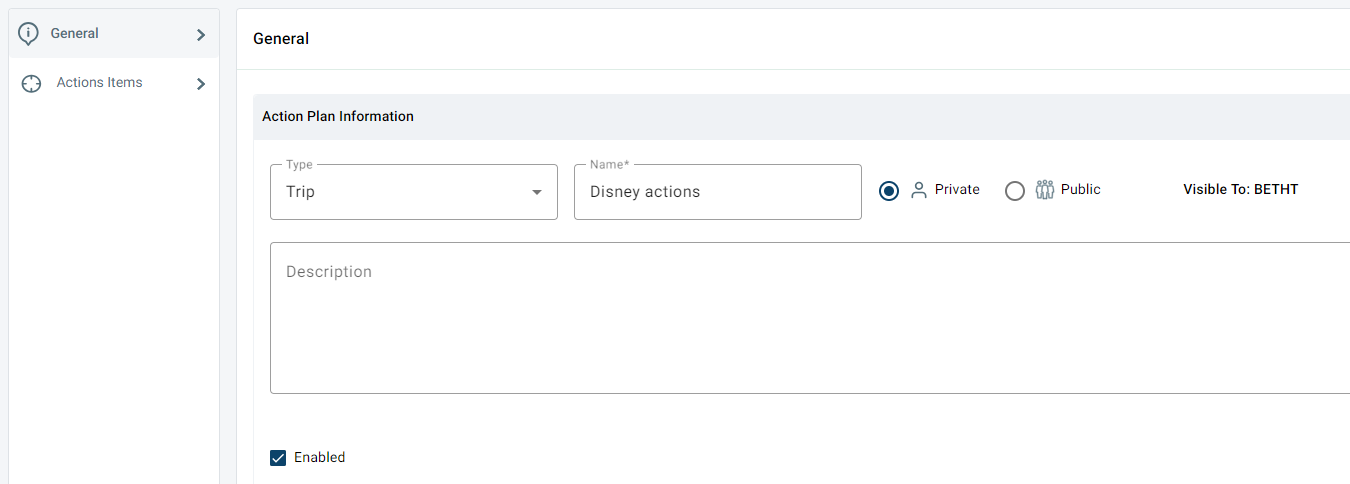Viewport: 1350px width, 484px height.
Task: Click the person icon beside Private
Action: coord(919,190)
